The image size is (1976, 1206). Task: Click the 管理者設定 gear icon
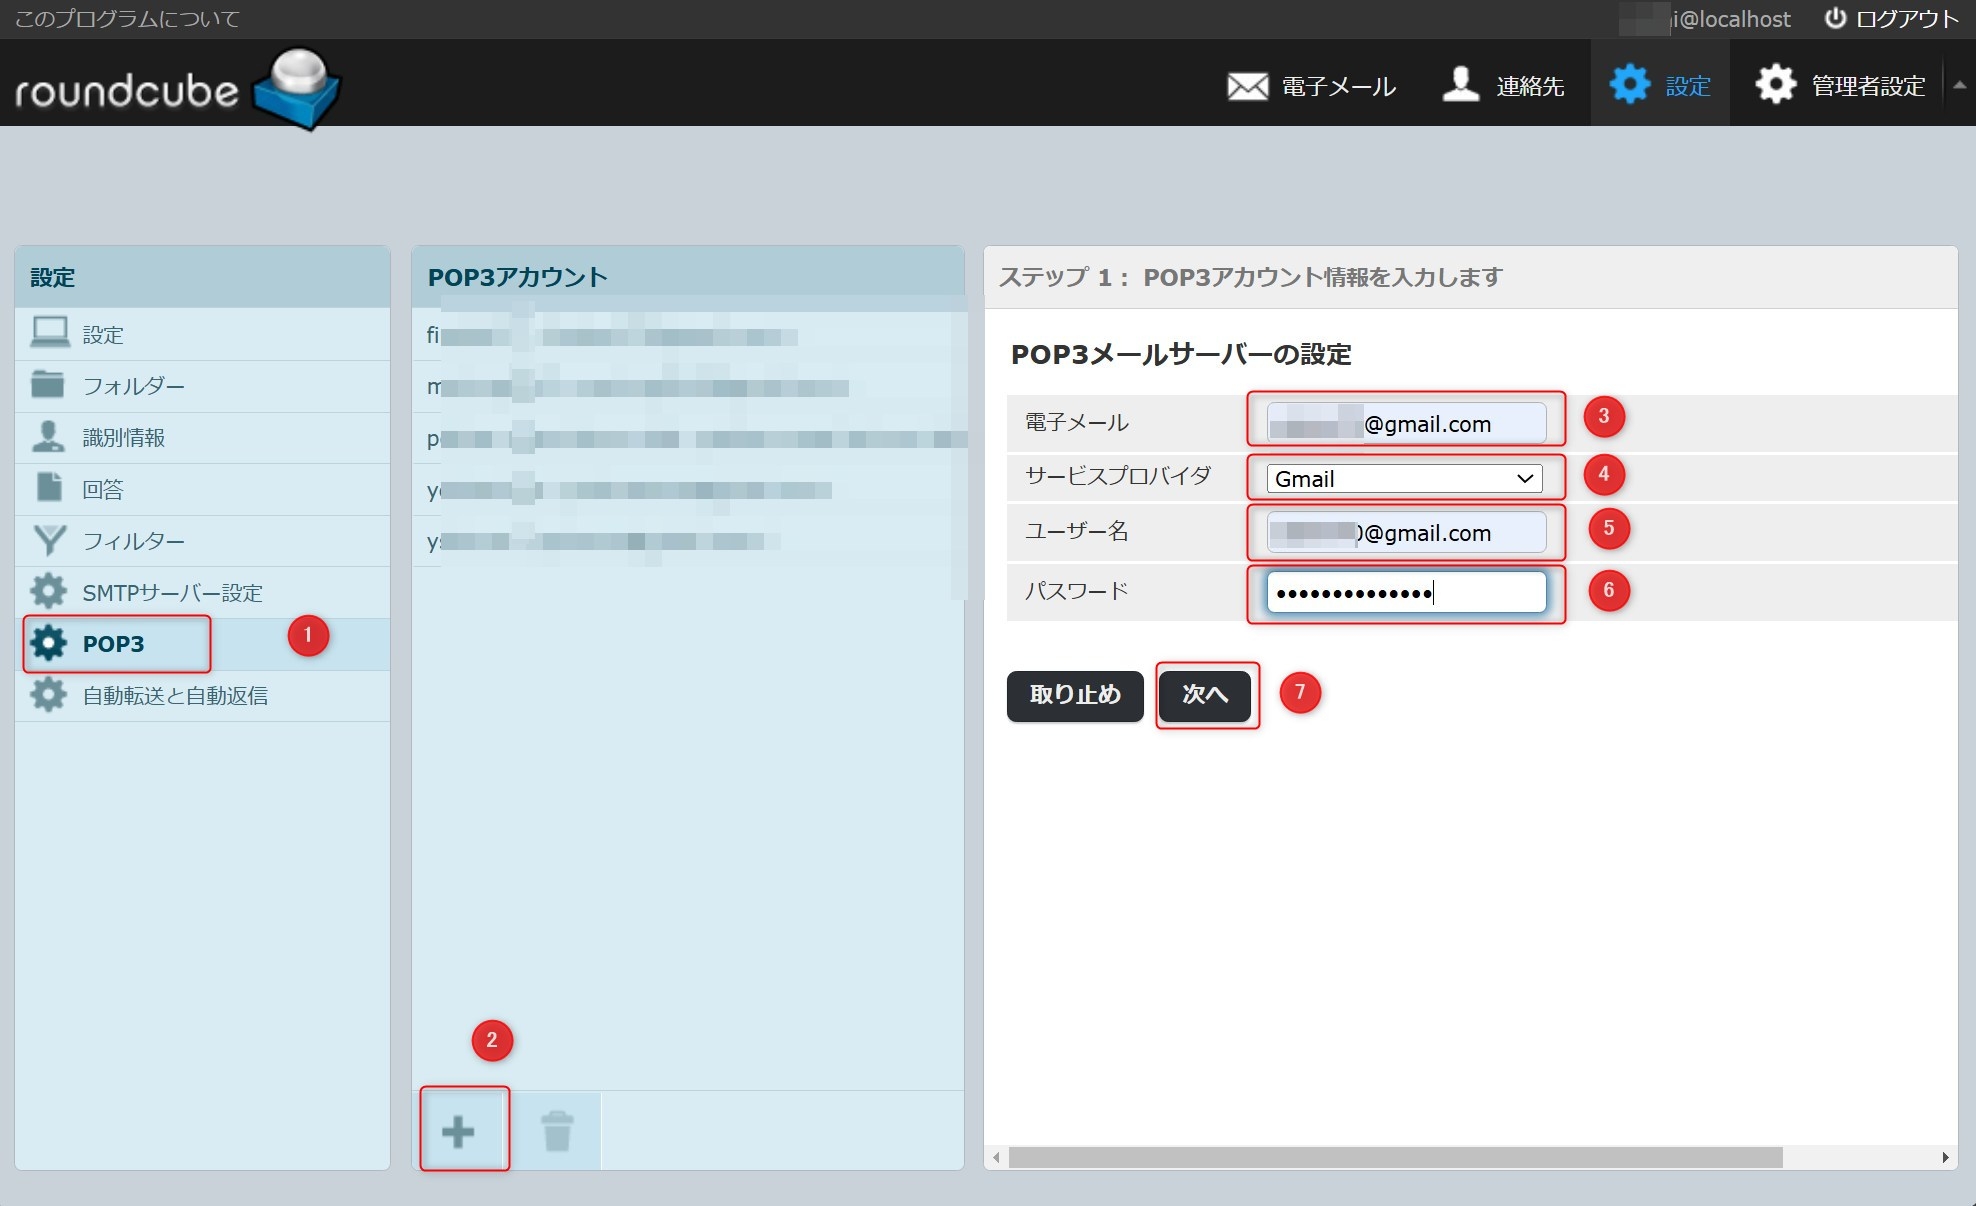[1776, 85]
